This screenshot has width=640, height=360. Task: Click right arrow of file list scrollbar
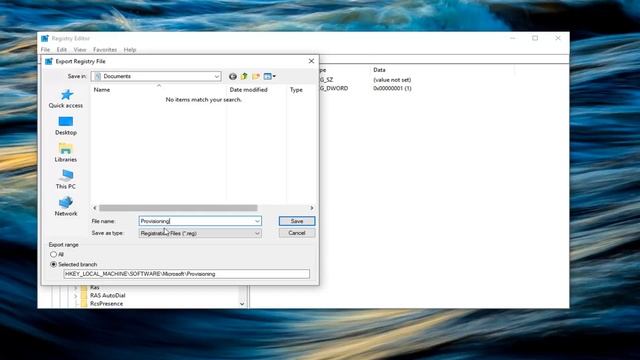click(x=312, y=208)
